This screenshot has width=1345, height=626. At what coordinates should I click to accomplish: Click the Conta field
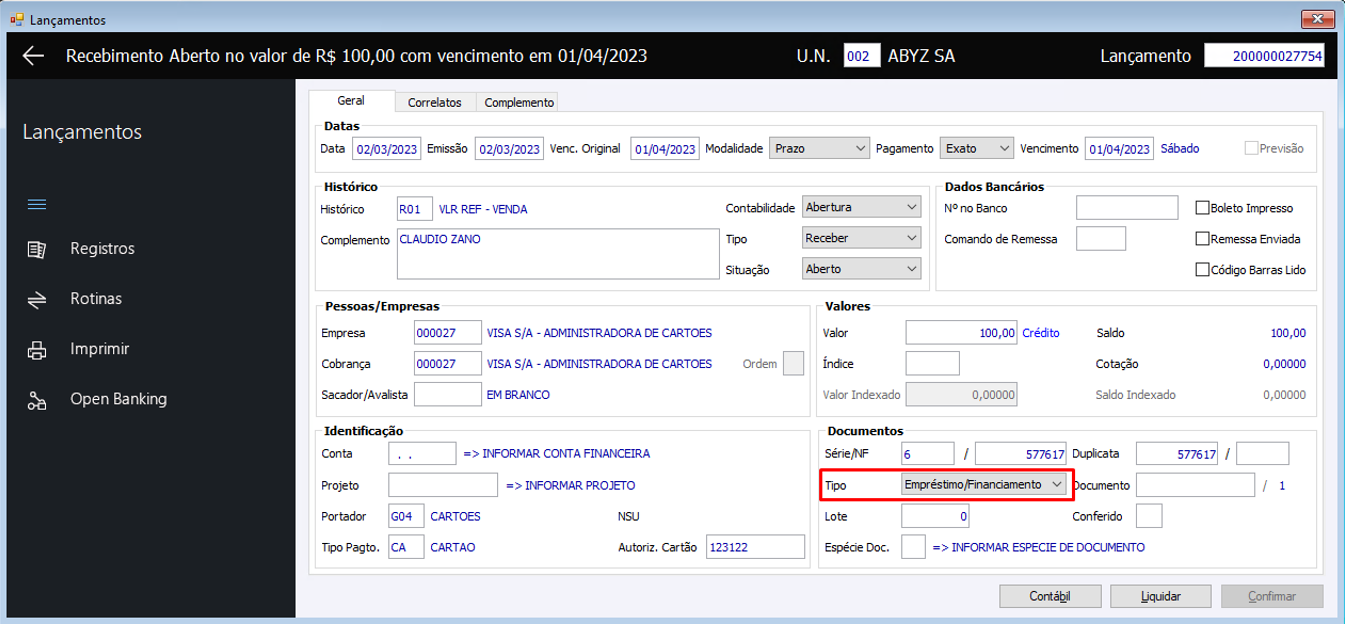pyautogui.click(x=422, y=454)
